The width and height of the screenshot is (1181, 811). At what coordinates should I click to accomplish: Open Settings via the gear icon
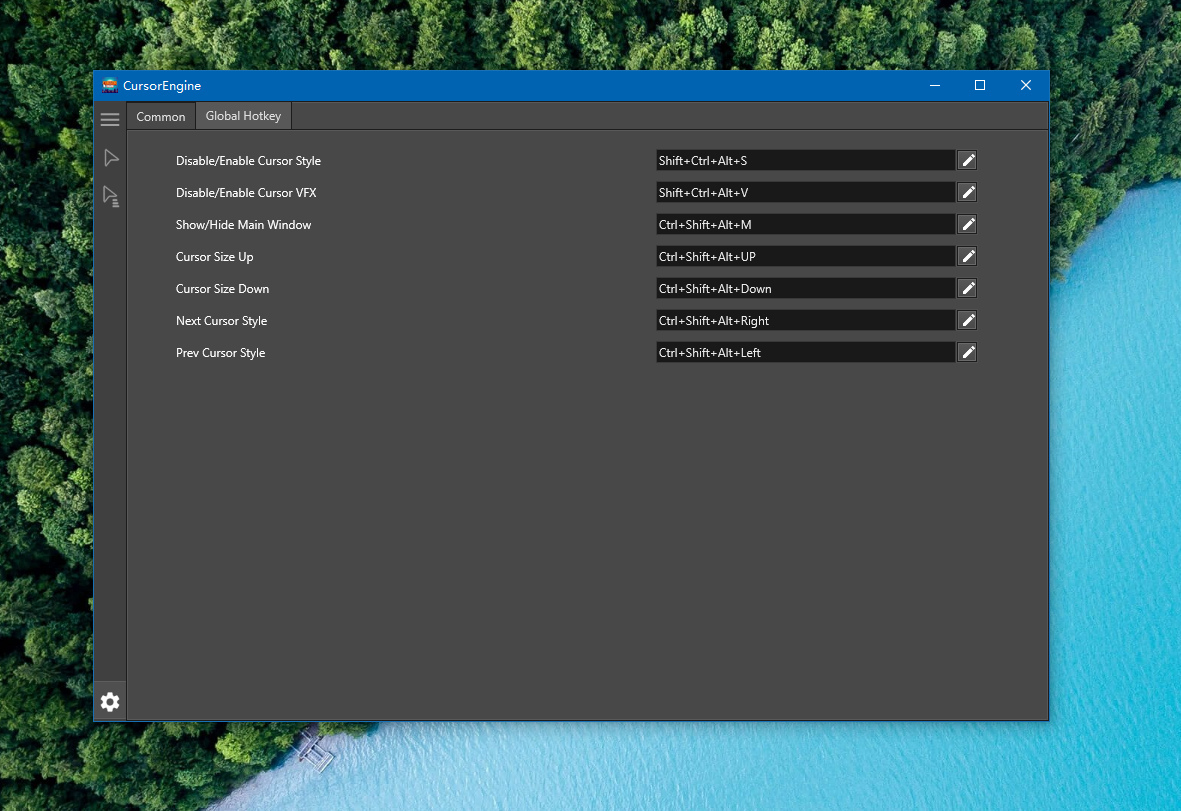[x=110, y=701]
